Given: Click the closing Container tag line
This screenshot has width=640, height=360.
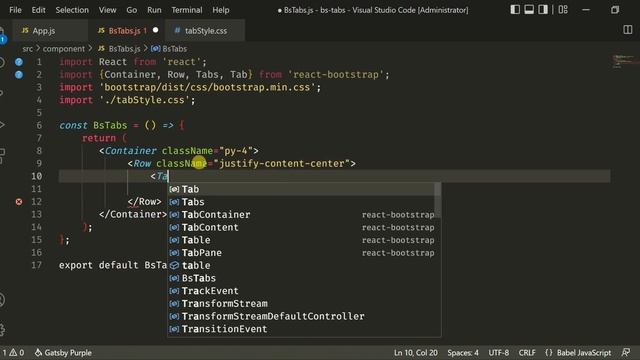Looking at the screenshot, I should click(133, 214).
